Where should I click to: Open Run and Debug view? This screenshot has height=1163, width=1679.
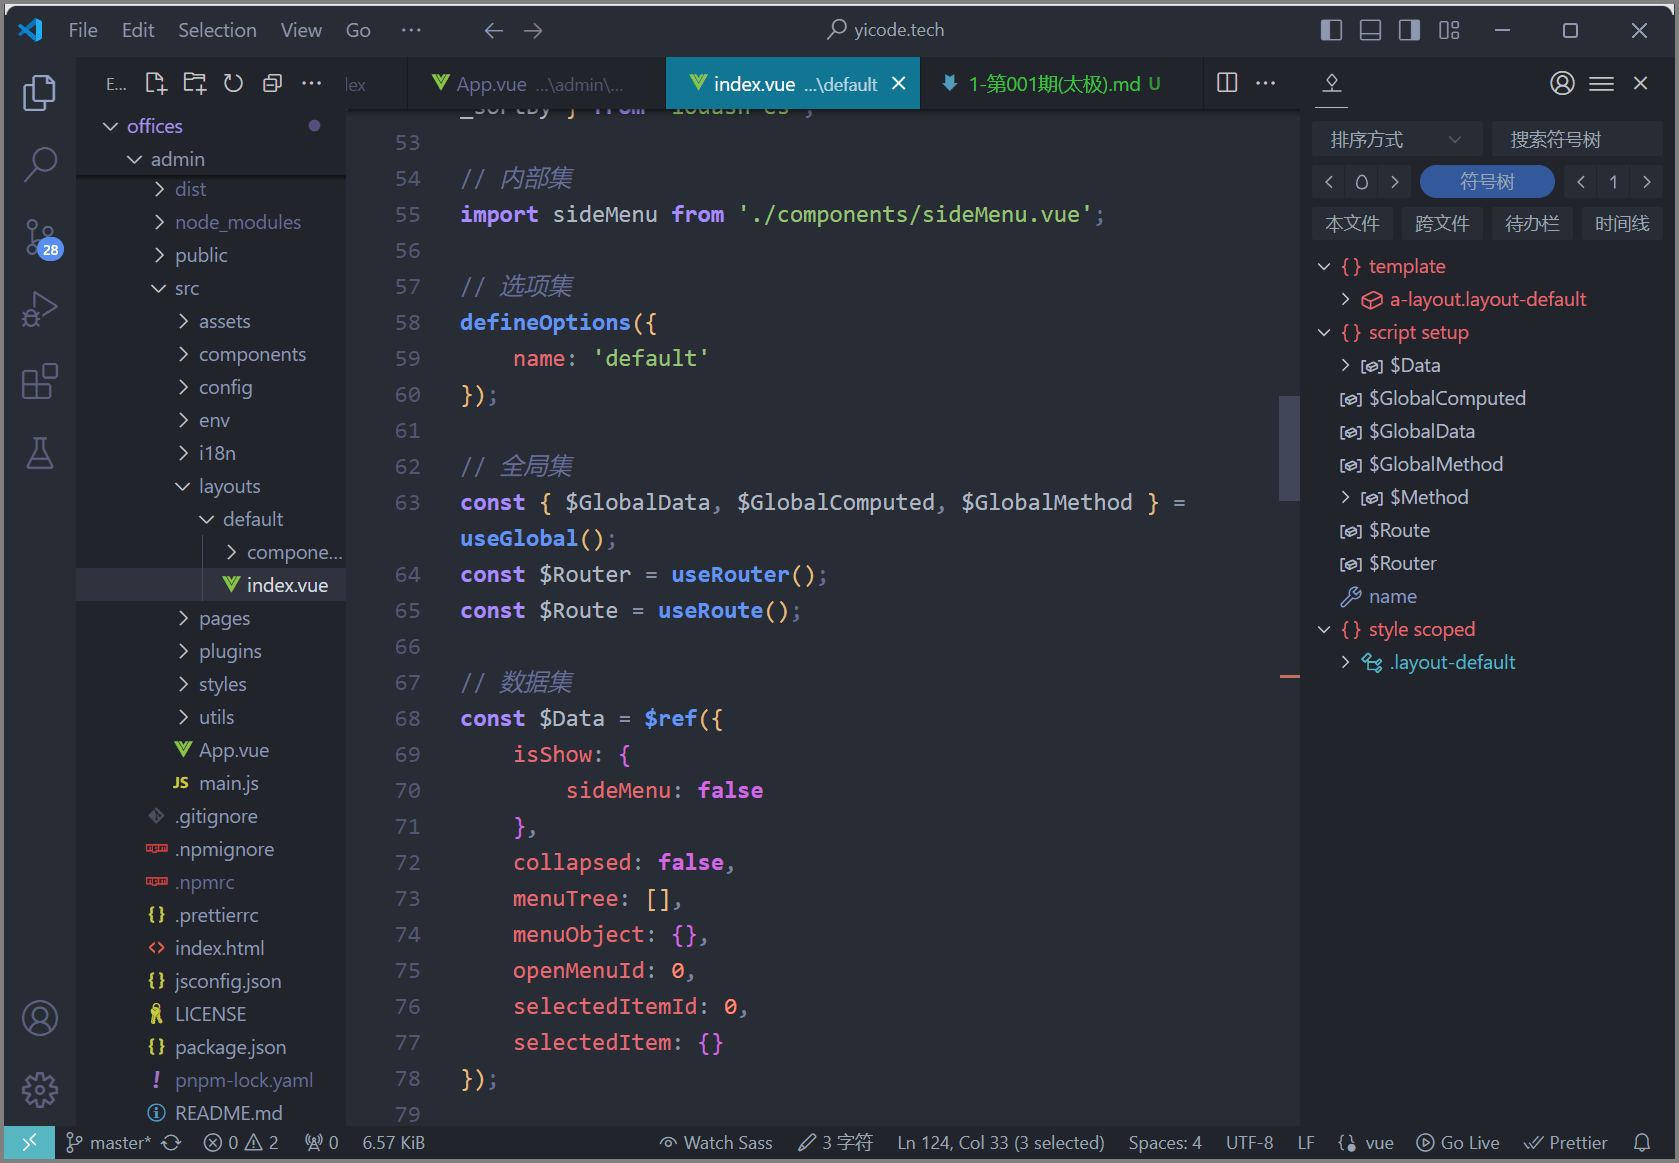tap(40, 309)
